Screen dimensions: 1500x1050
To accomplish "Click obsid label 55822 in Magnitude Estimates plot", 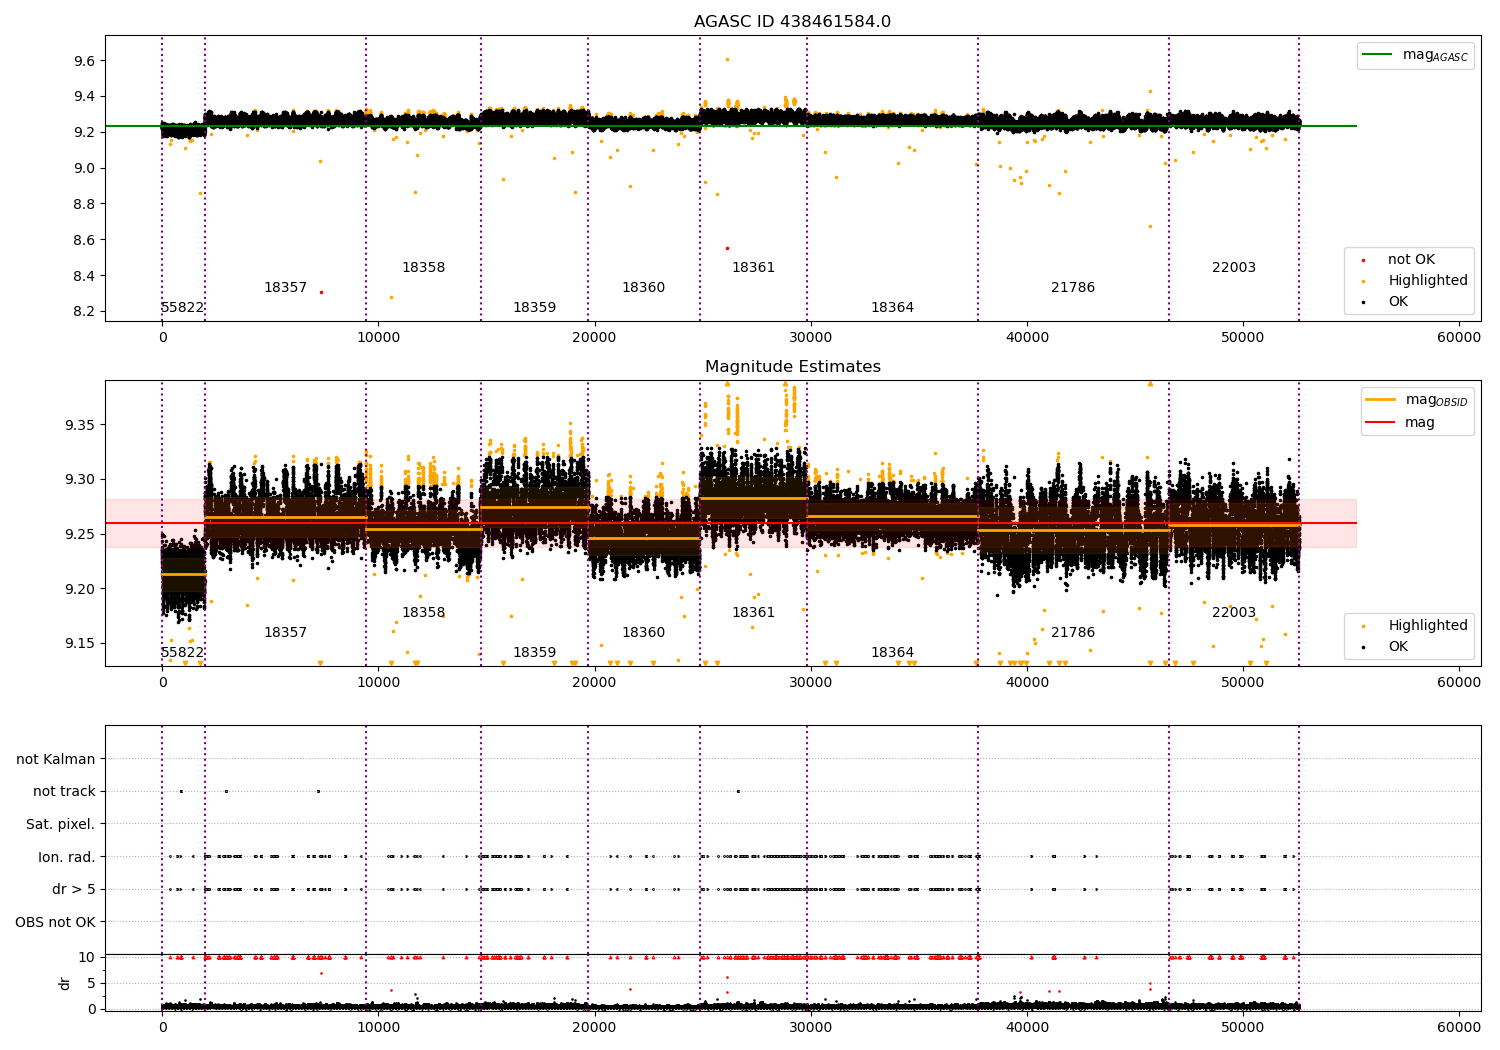I will tap(182, 653).
